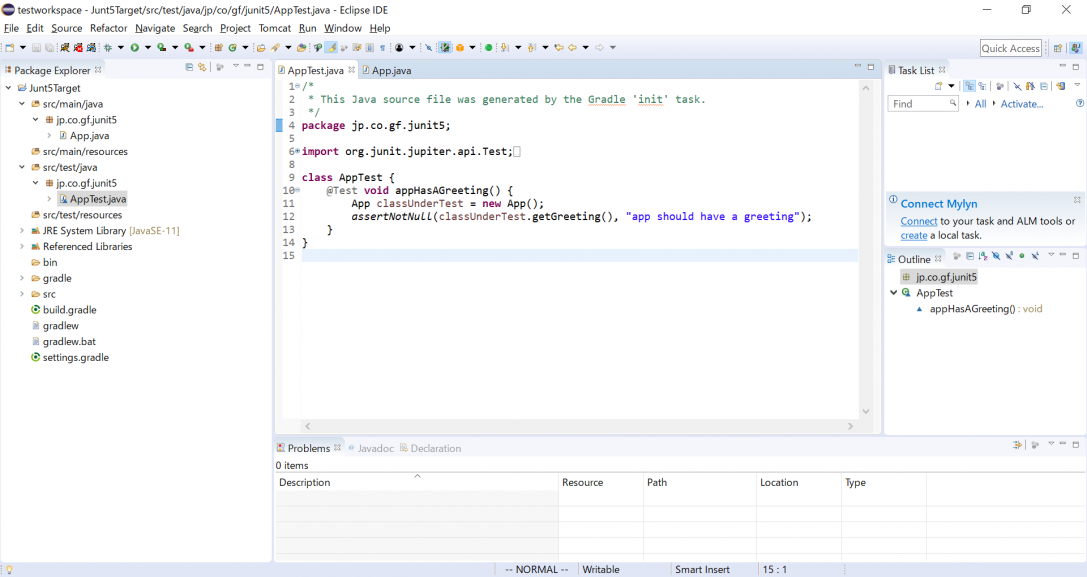Click the Run button in the toolbar
The image size is (1087, 577).
pyautogui.click(x=134, y=47)
